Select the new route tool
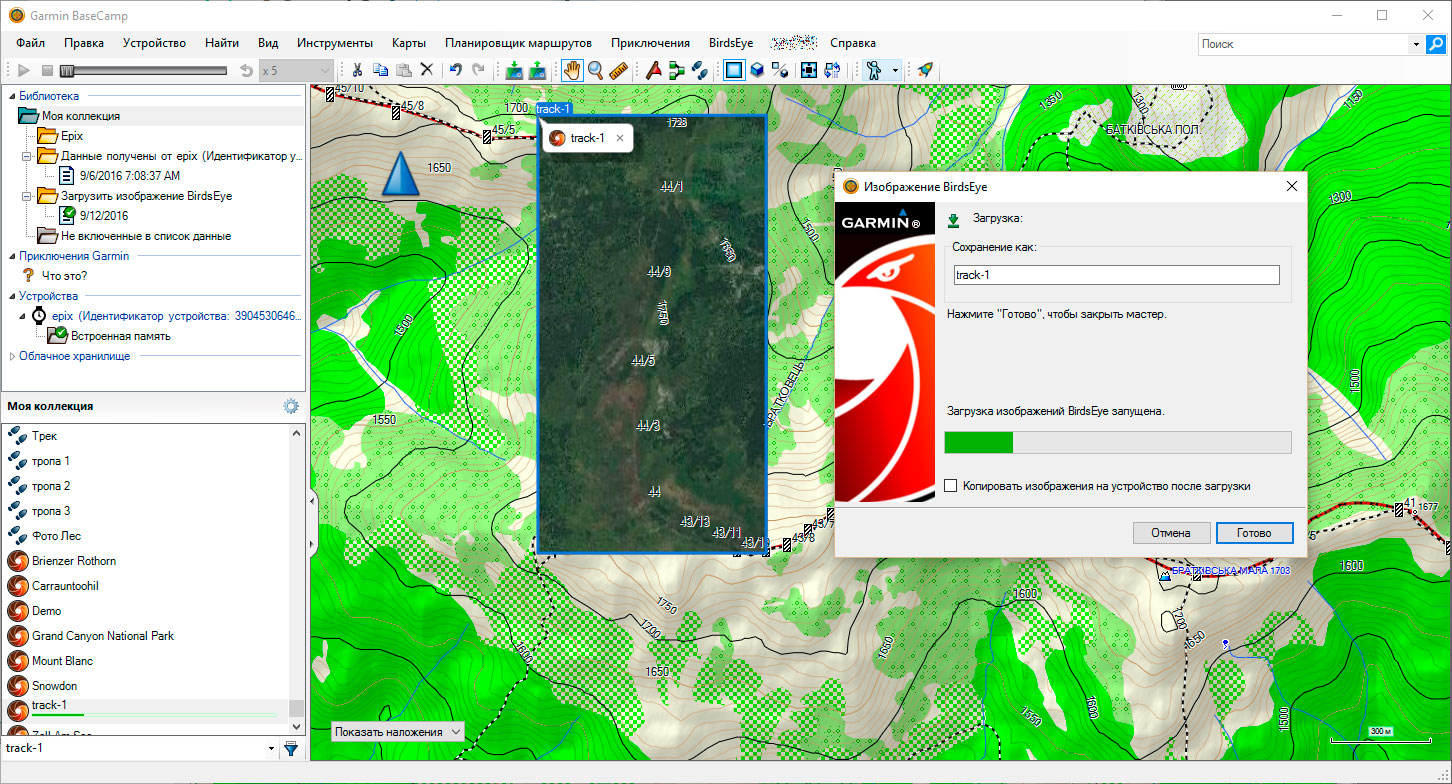The image size is (1452, 784). tap(677, 70)
